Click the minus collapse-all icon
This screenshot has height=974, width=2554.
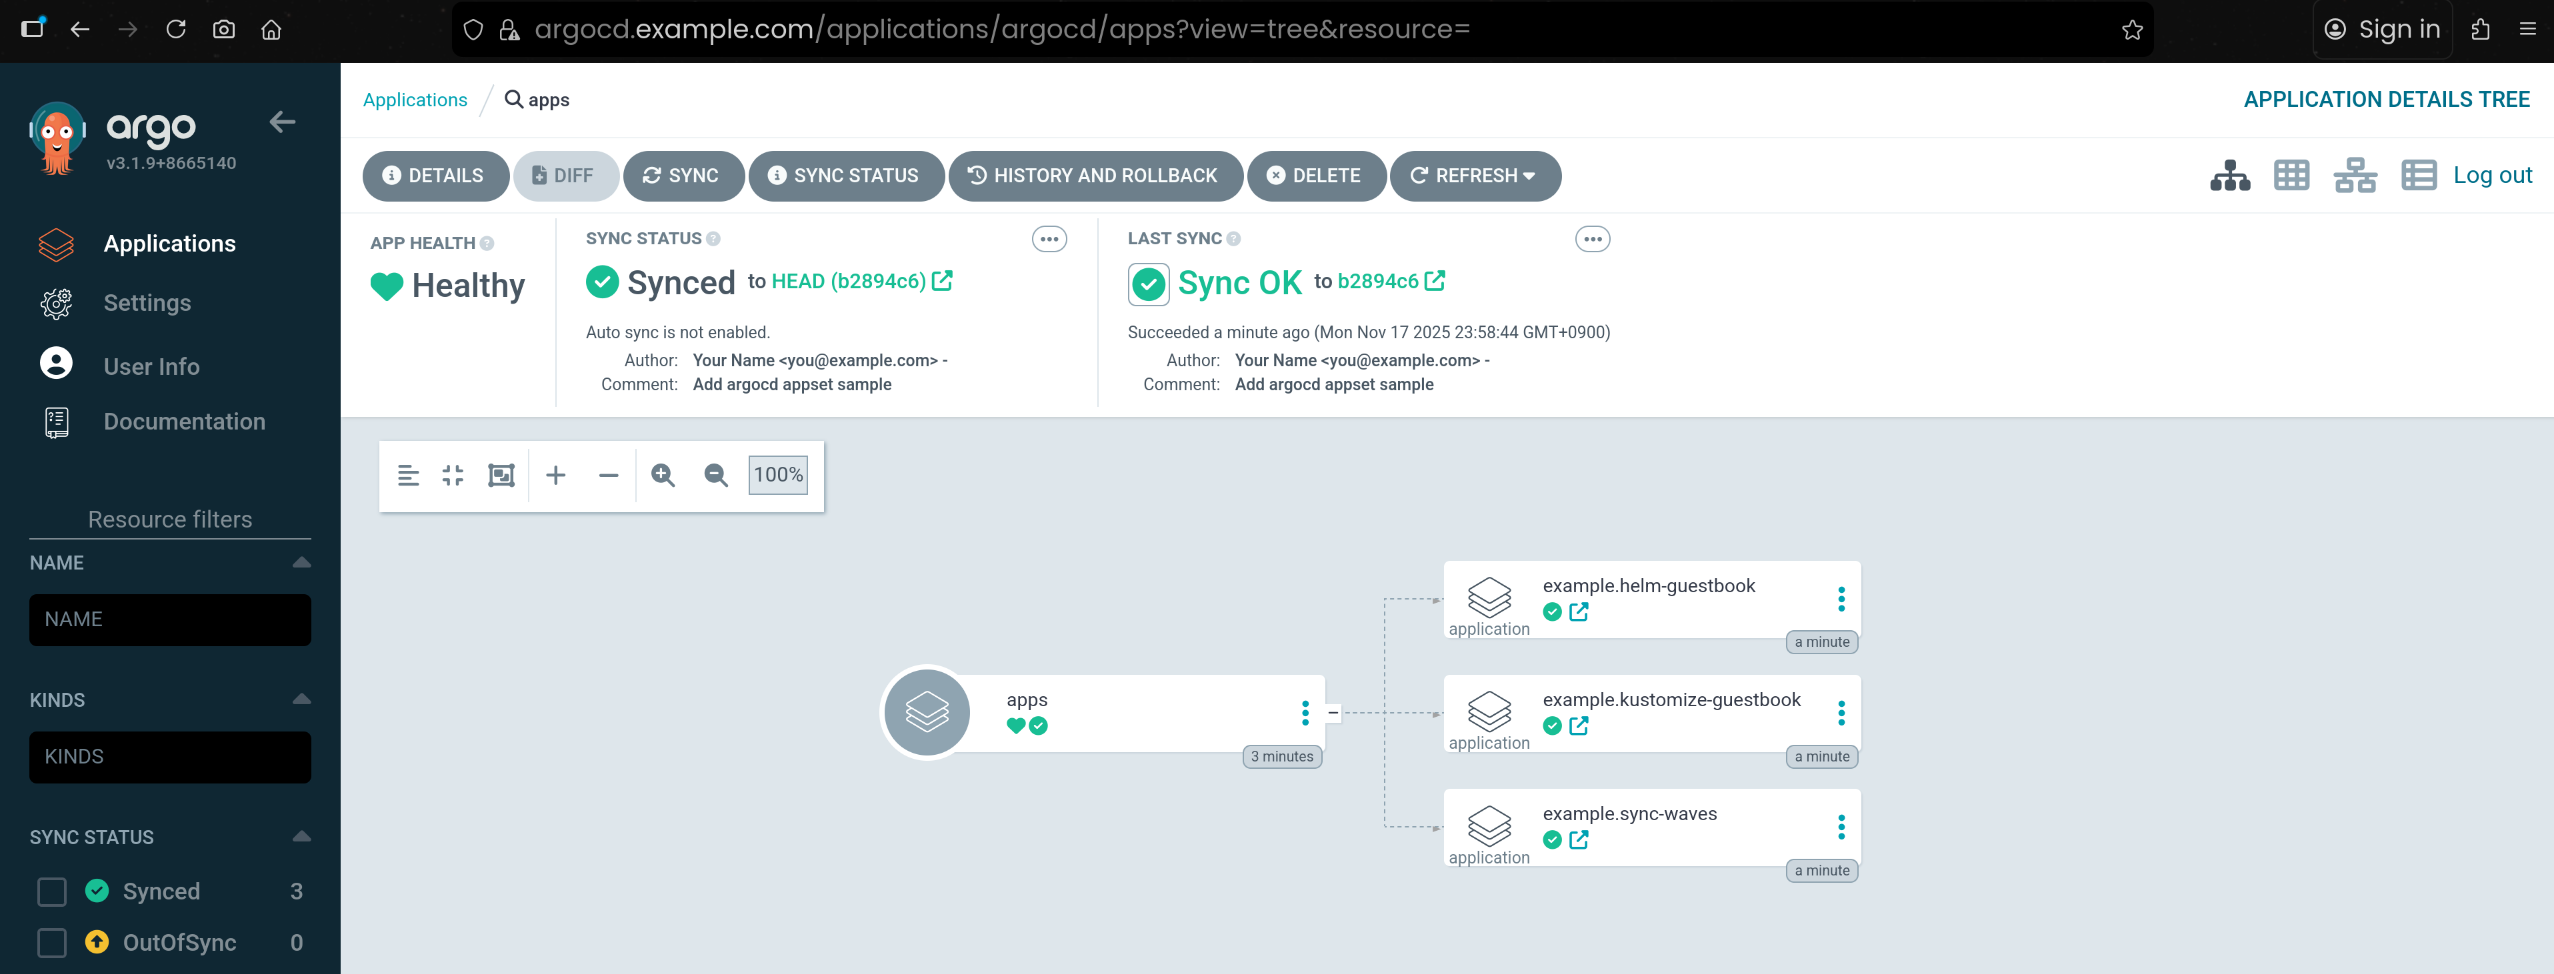pyautogui.click(x=608, y=475)
